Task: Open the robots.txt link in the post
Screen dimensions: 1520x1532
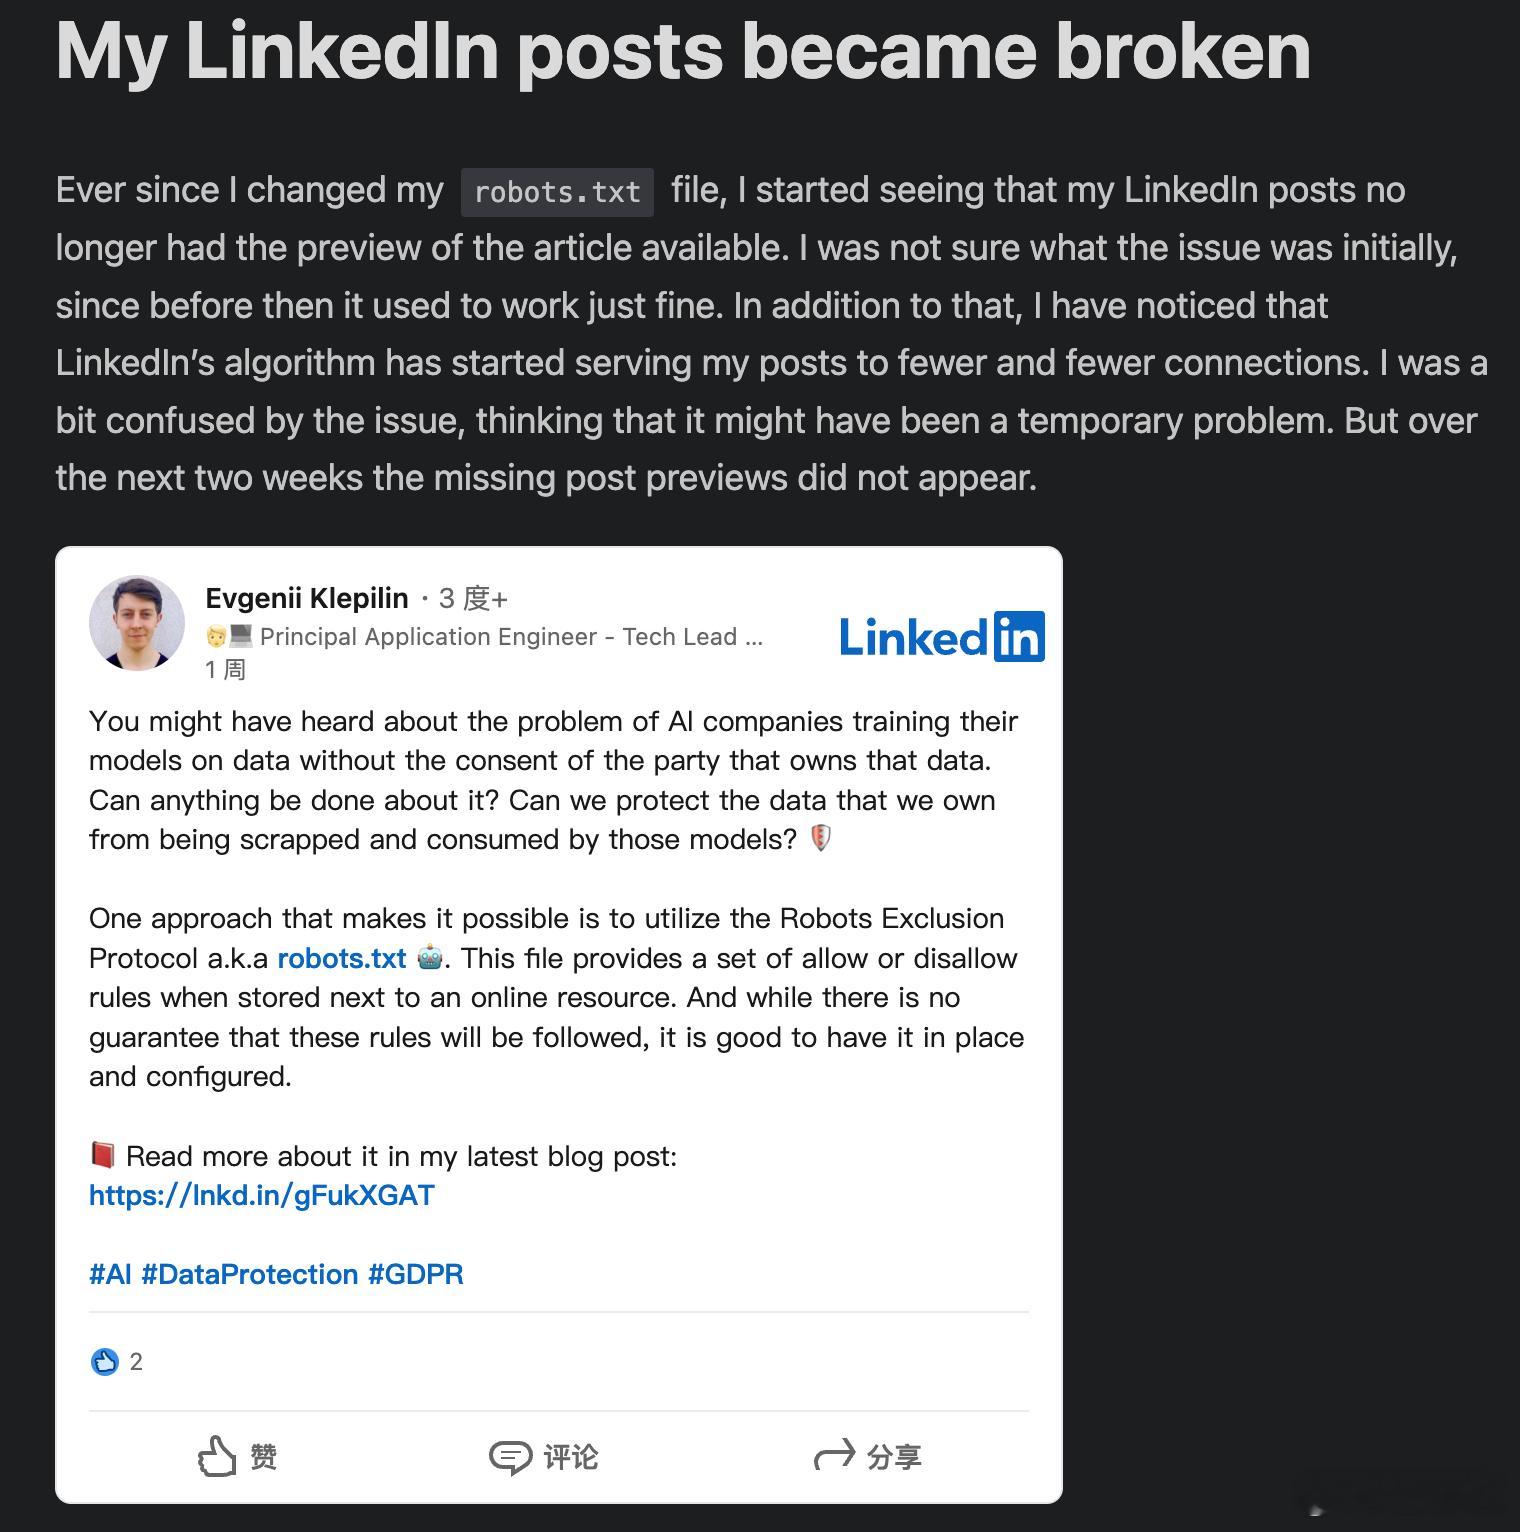Action: click(x=342, y=958)
